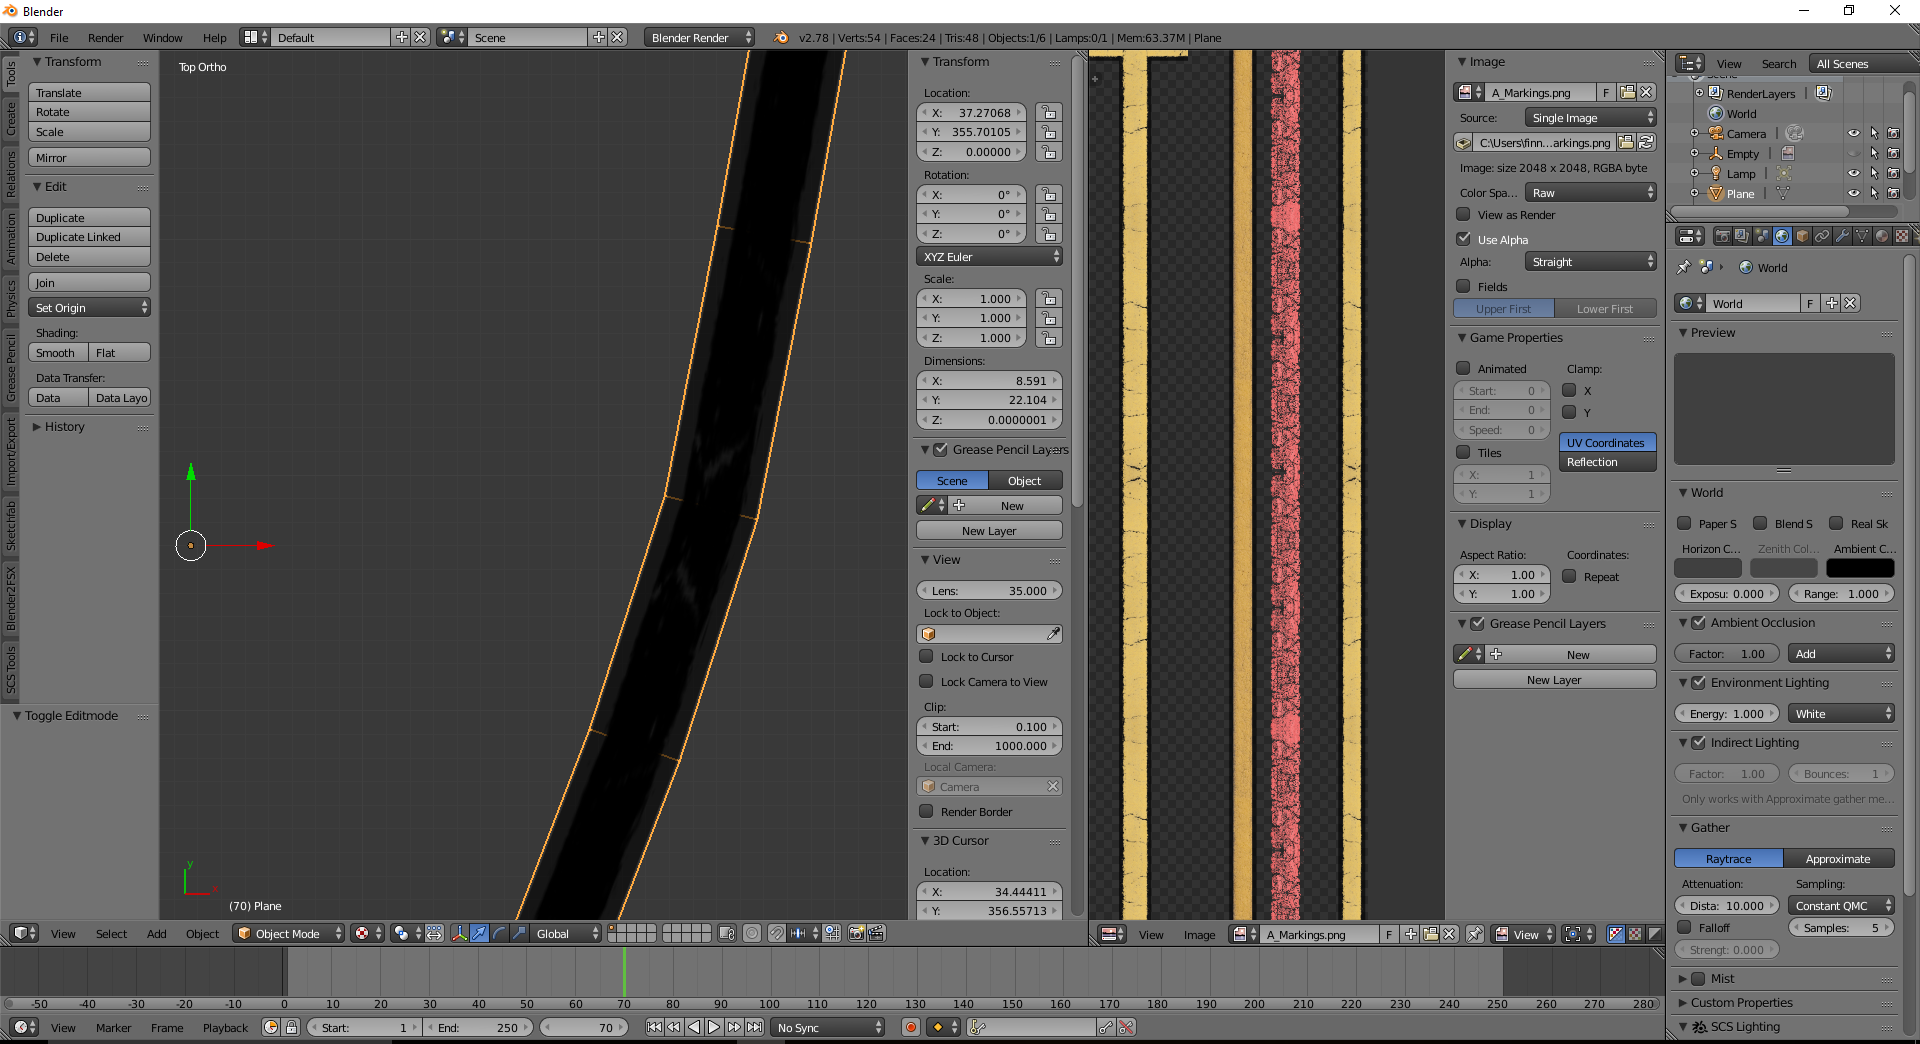Image resolution: width=1920 pixels, height=1044 pixels.
Task: Open the Blender Render engine dropdown
Action: point(698,37)
